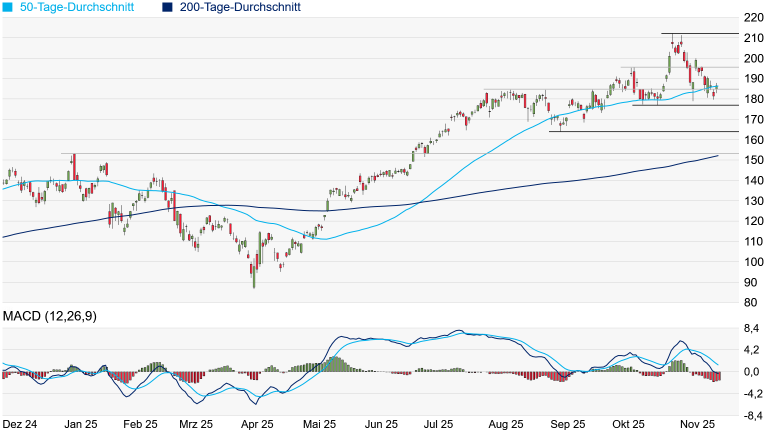Select the Okt 25 date label
765x430 pixels.
pos(631,424)
